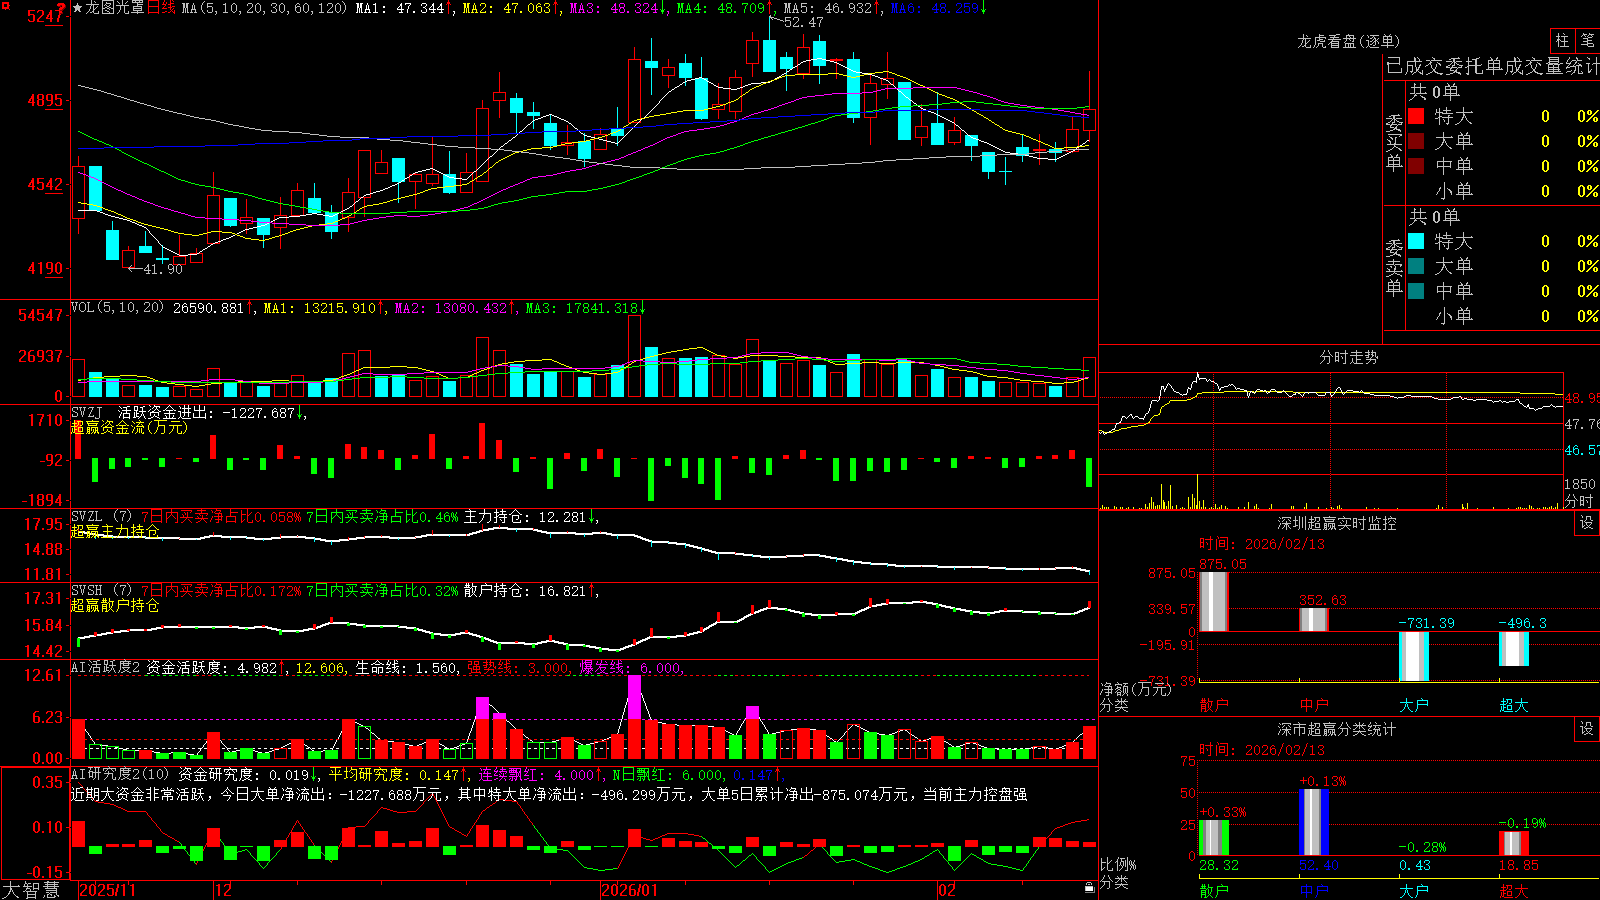This screenshot has width=1600, height=900.
Task: Click the dark red 大单 swatch in 委买单
Action: [1416, 141]
